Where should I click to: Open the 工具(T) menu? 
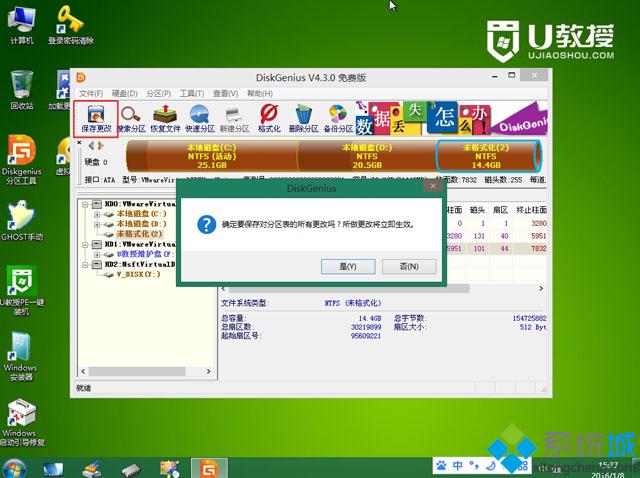192,93
